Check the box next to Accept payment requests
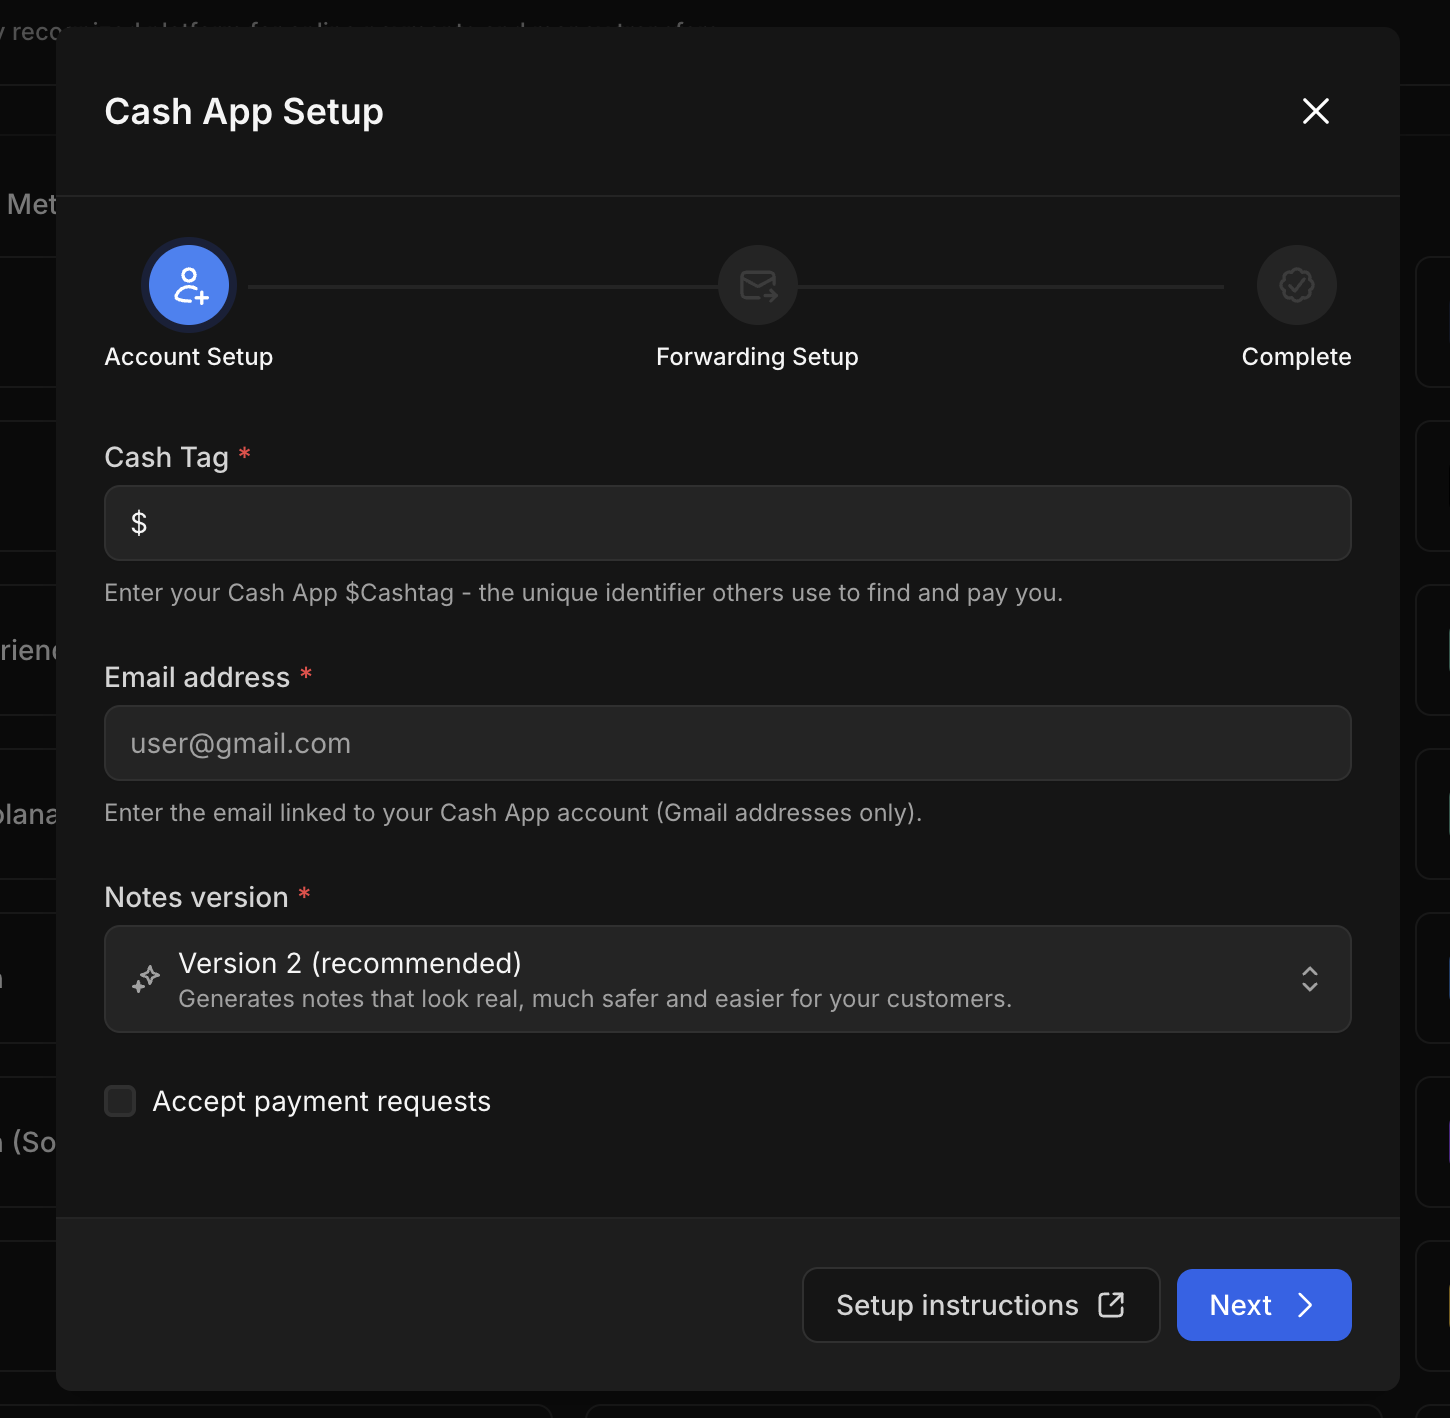 (119, 1100)
